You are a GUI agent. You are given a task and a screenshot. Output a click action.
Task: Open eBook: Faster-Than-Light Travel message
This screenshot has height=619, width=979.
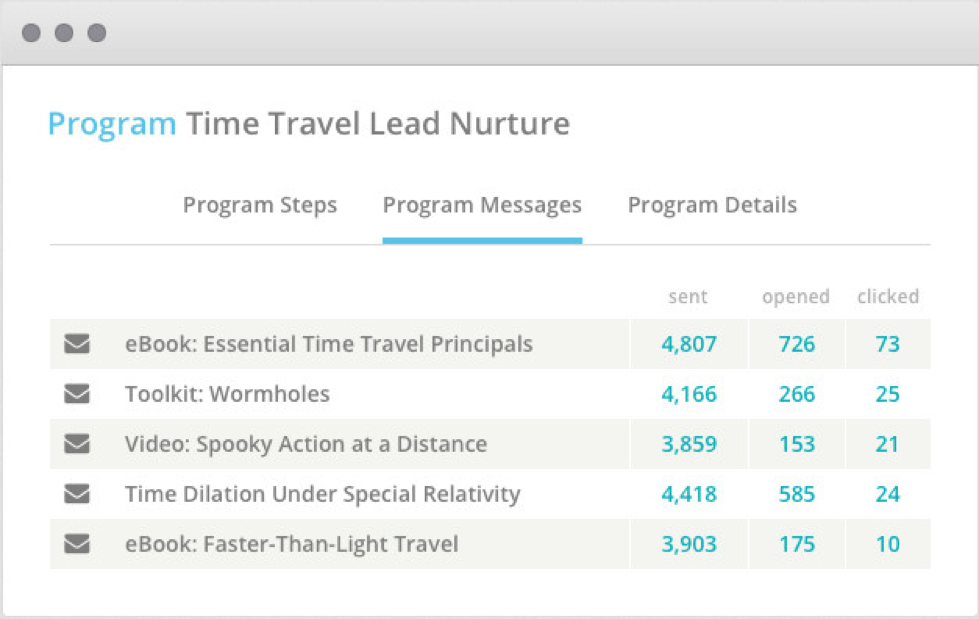pyautogui.click(x=291, y=544)
